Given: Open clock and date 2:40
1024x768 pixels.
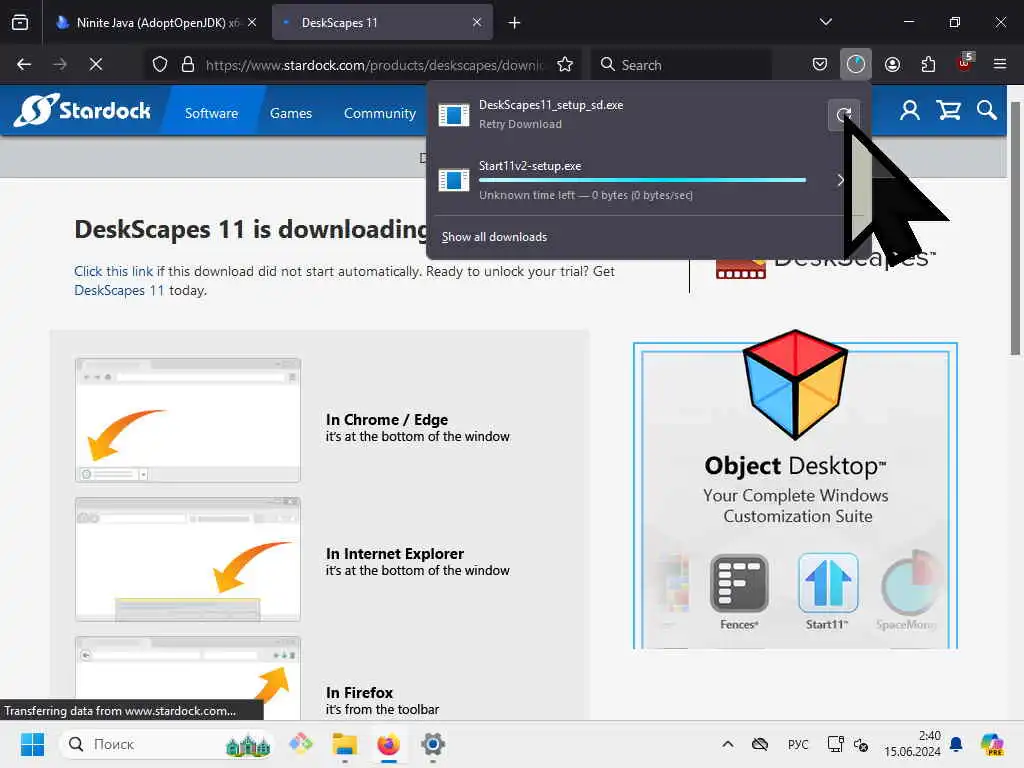Looking at the screenshot, I should click(x=912, y=744).
